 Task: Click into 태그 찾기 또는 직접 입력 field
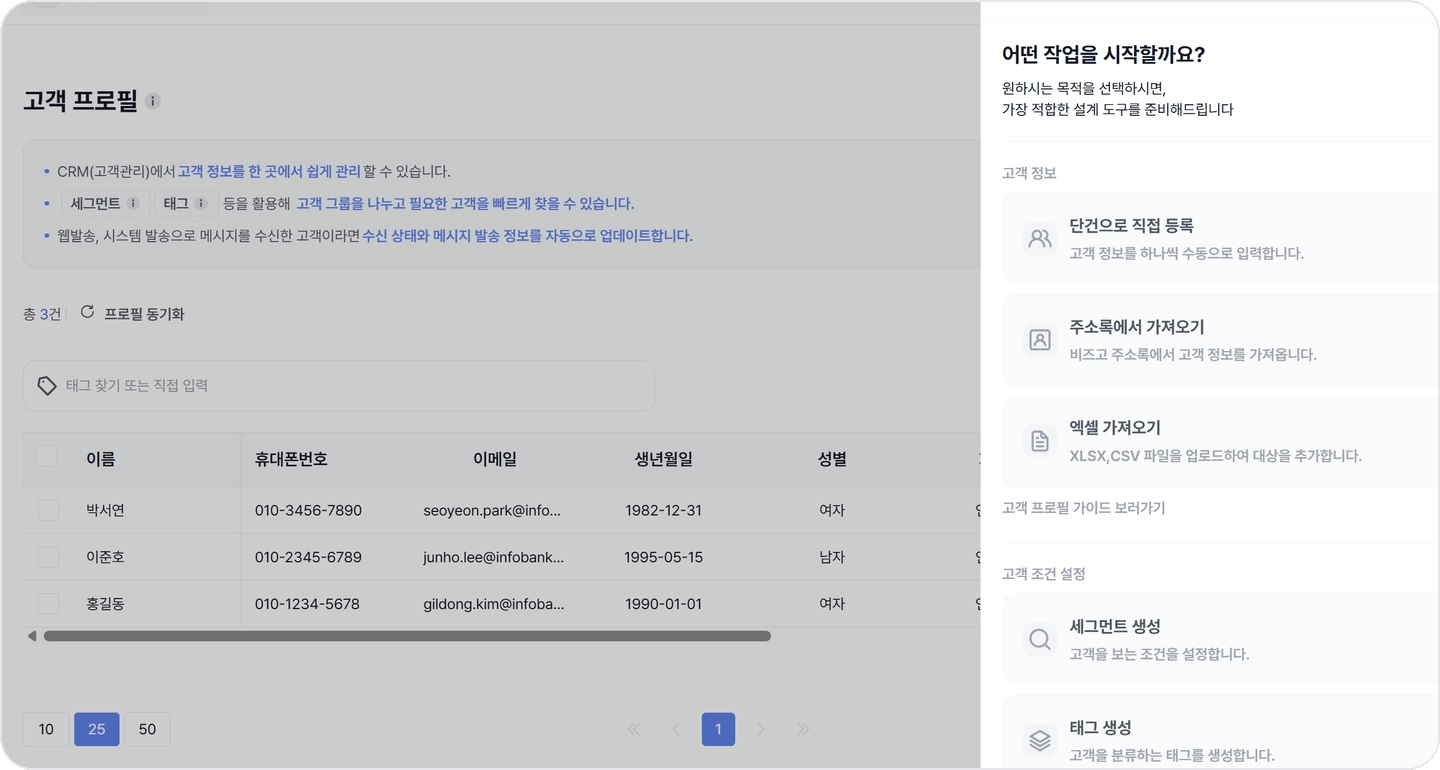(x=339, y=386)
